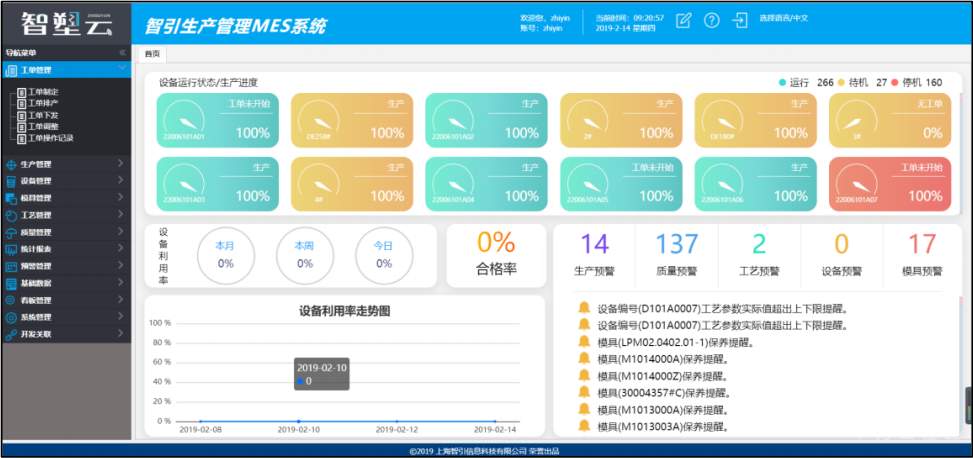The width and height of the screenshot is (973, 458).
Task: Click the 0% 合格率 card
Action: point(496,255)
